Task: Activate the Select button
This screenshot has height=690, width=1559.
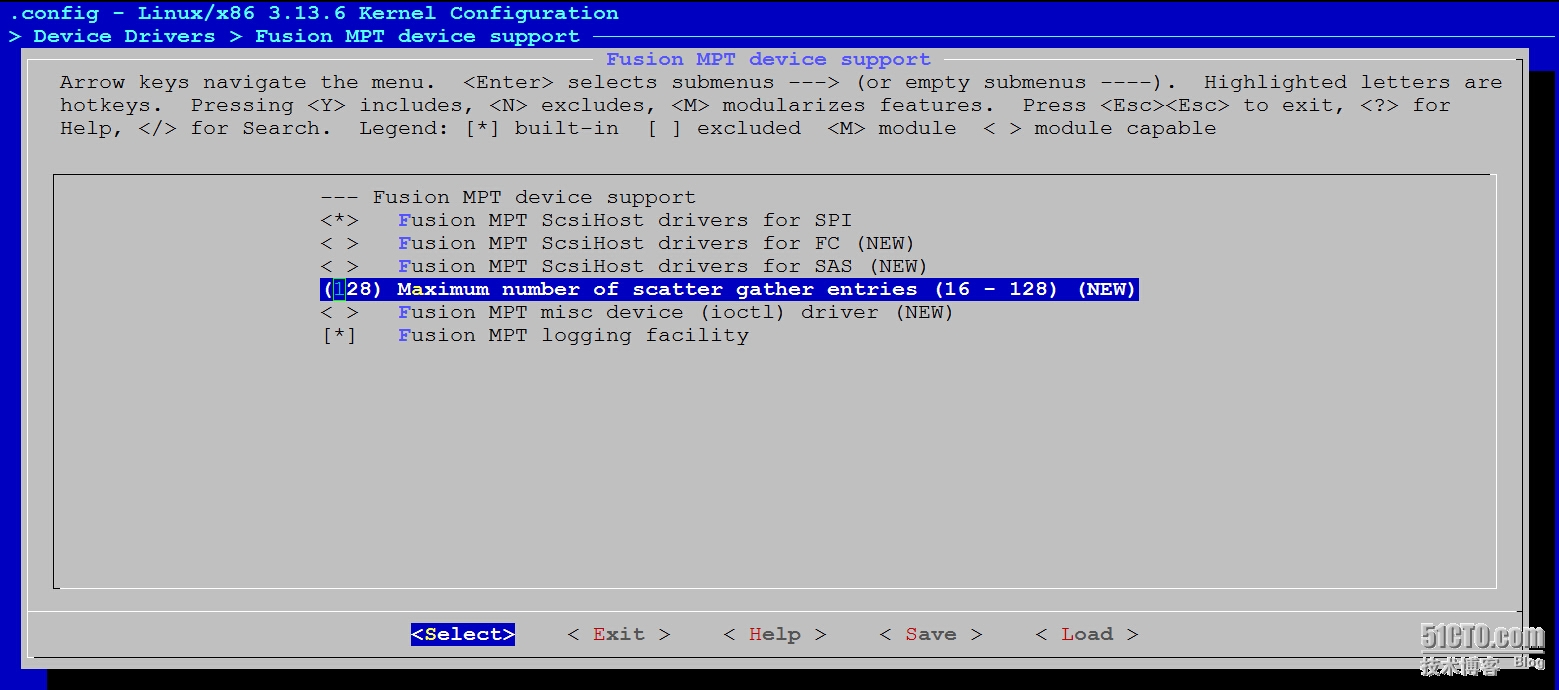Action: pos(462,634)
